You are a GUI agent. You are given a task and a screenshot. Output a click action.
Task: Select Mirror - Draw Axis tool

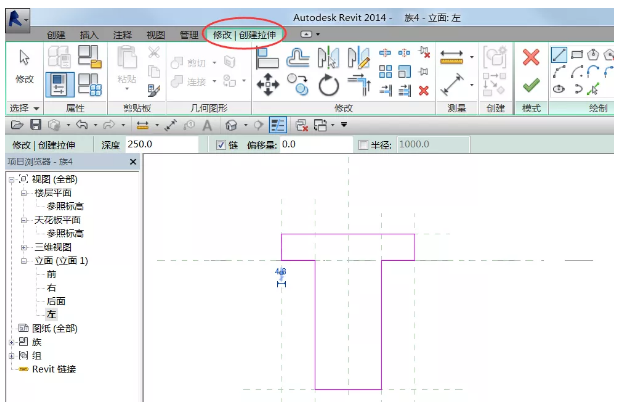coord(359,57)
